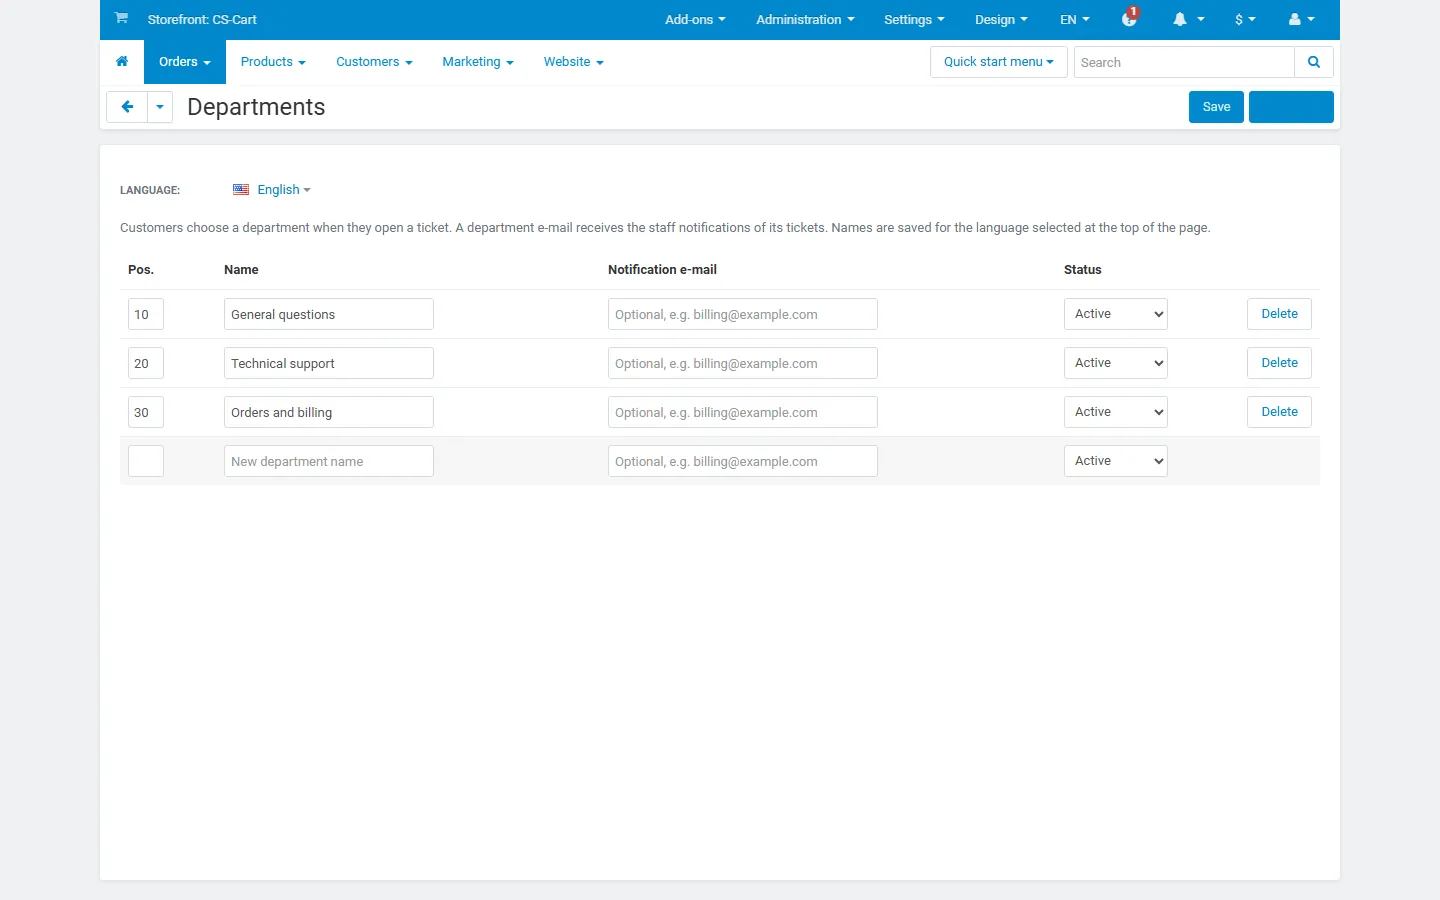Open Quick start menu dropdown

pos(999,62)
